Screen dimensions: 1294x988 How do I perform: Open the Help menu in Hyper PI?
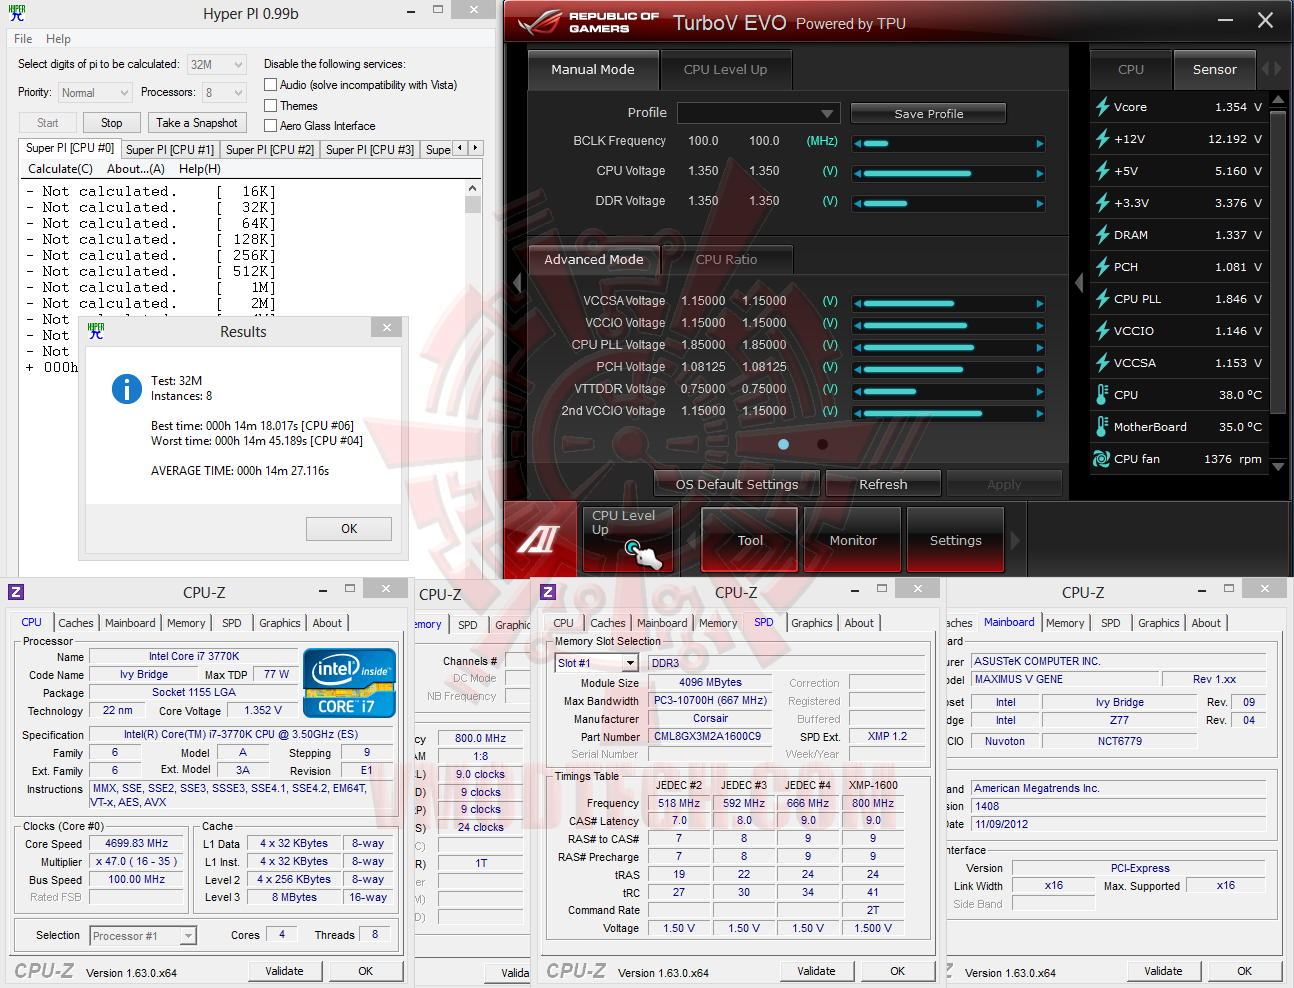[58, 39]
